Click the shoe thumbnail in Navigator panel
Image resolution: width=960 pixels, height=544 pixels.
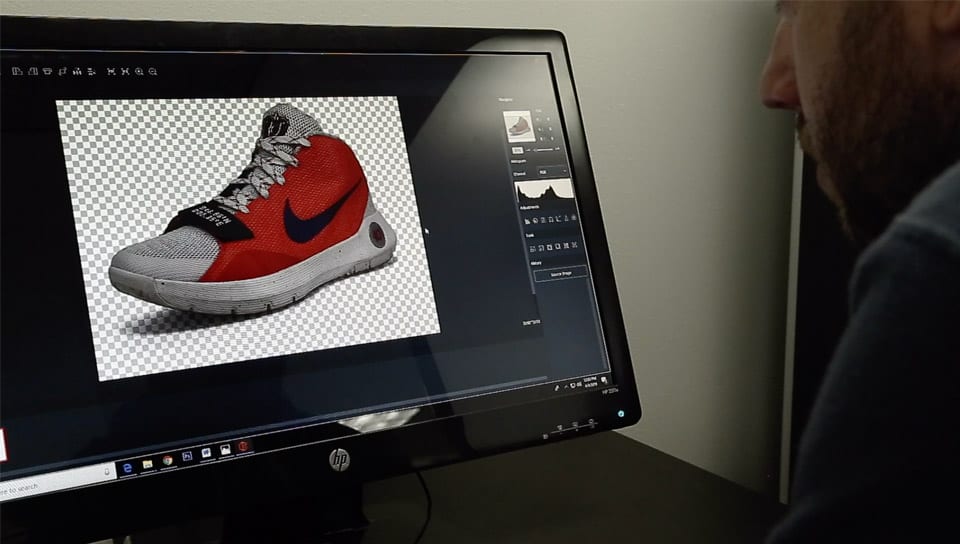tap(519, 127)
